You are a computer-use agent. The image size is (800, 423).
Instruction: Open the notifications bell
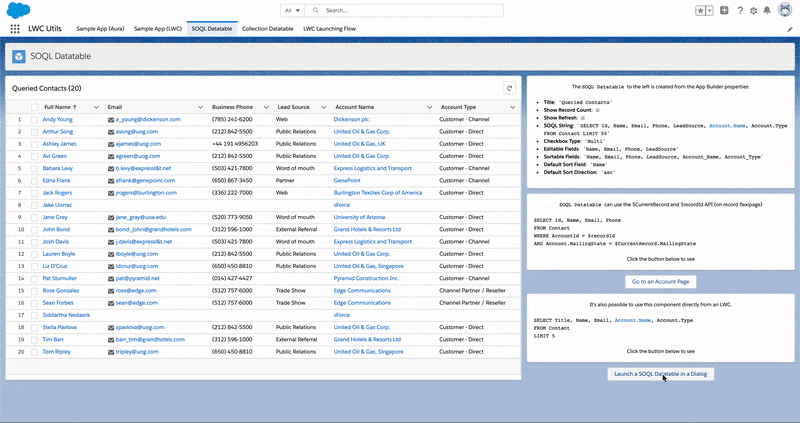(x=768, y=10)
